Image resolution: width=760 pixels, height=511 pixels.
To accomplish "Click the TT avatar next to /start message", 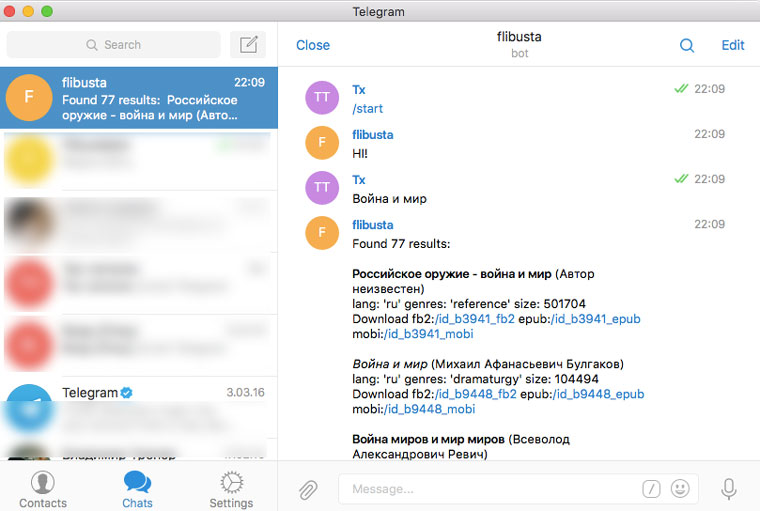I will point(322,97).
